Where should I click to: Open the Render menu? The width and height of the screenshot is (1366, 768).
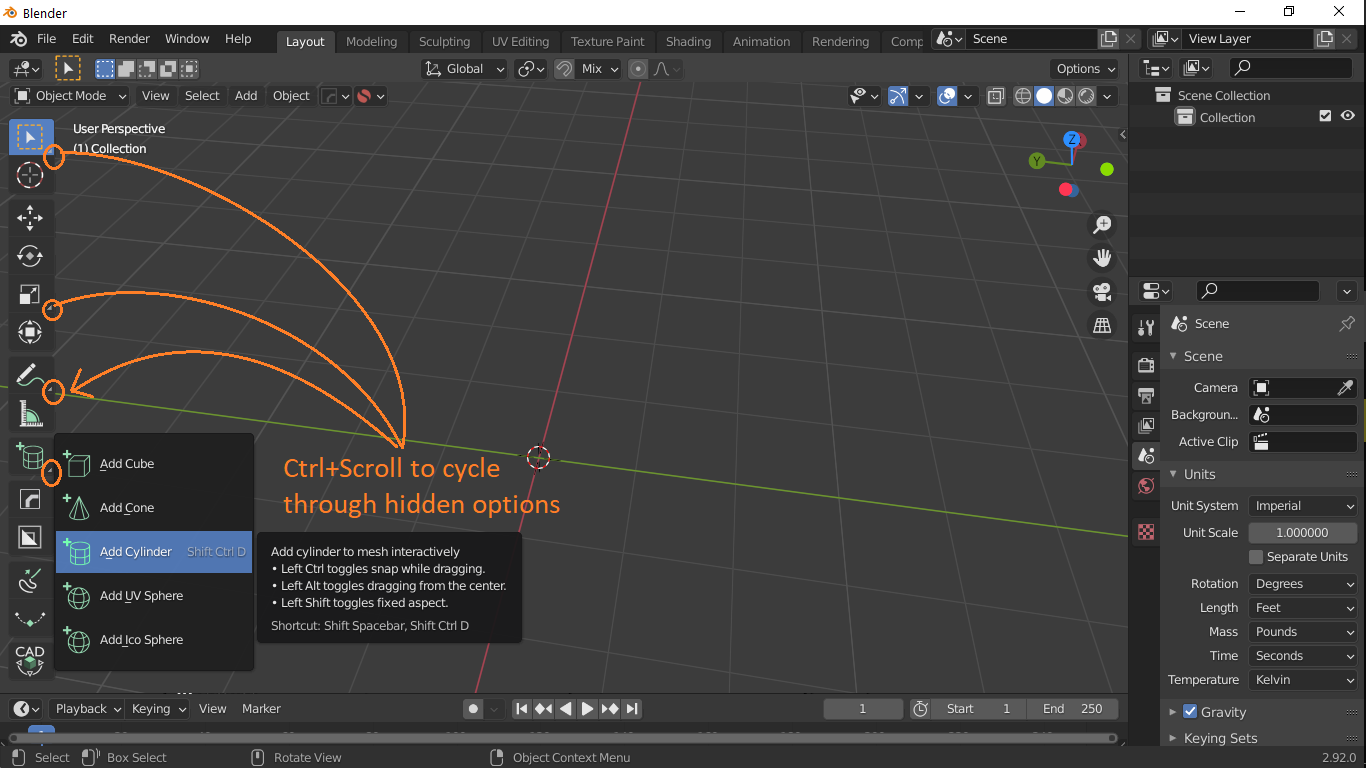129,38
